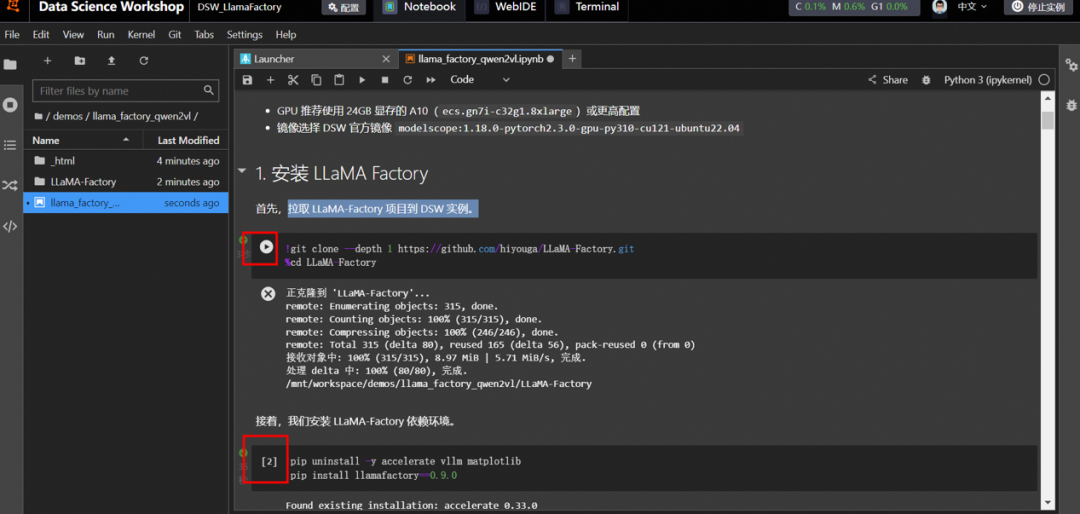Screen dimensions: 1080x514
Task: Click the git clone code line
Action: point(459,249)
